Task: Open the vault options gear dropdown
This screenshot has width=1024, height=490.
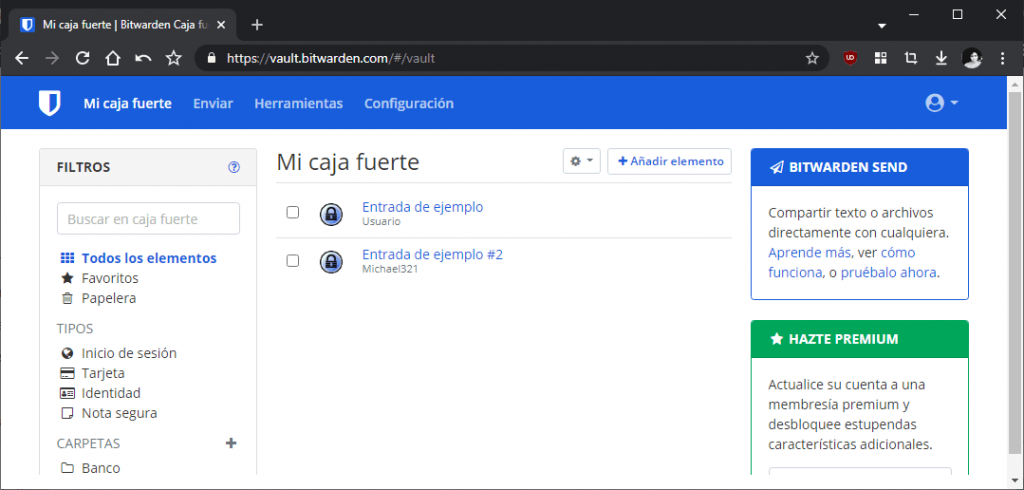Action: coord(582,161)
